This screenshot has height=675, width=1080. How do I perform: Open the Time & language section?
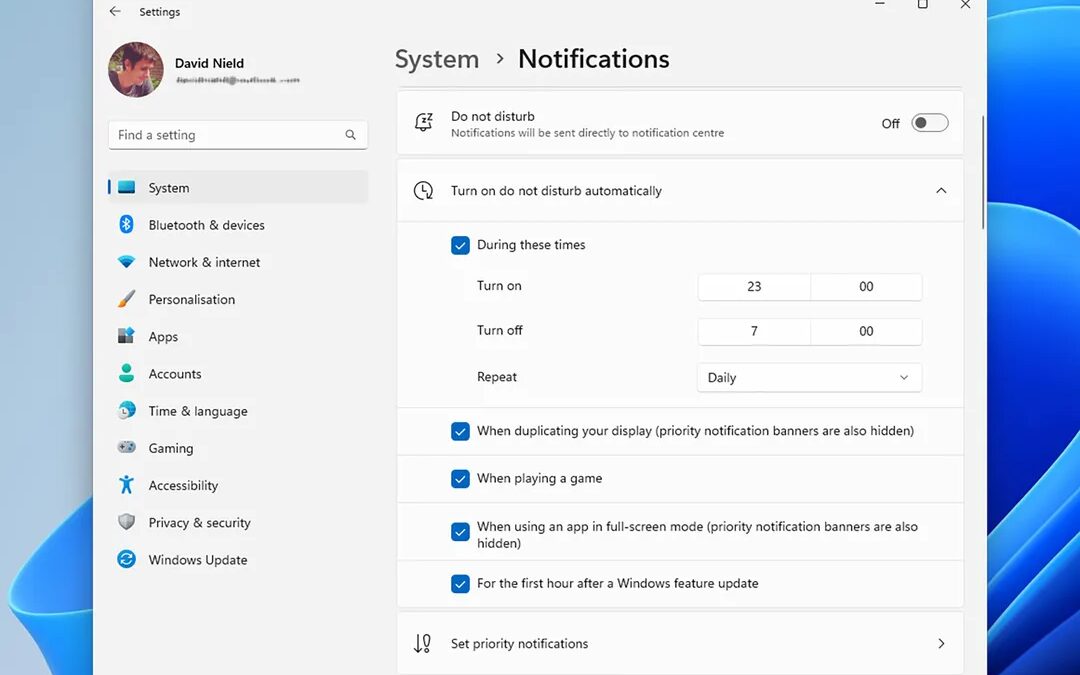click(x=197, y=411)
